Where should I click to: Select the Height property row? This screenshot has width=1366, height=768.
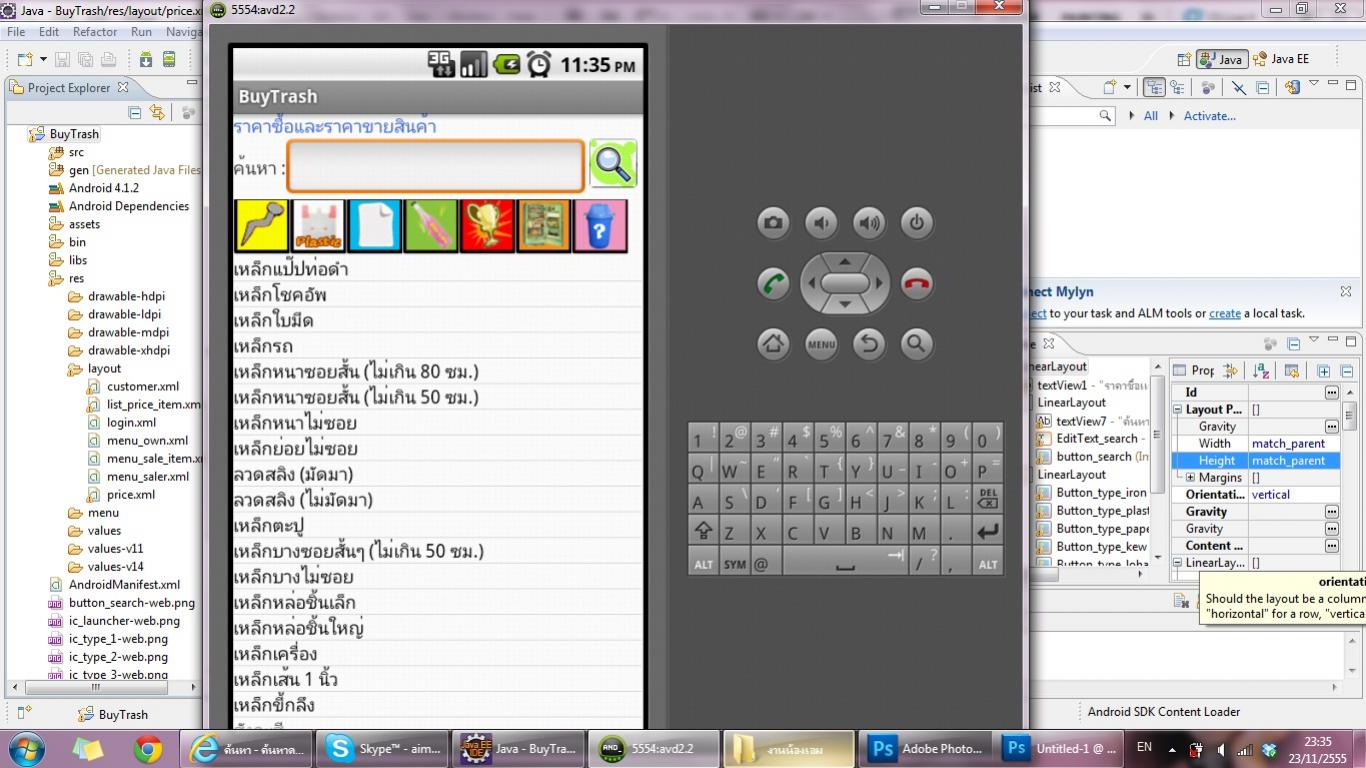point(1256,461)
